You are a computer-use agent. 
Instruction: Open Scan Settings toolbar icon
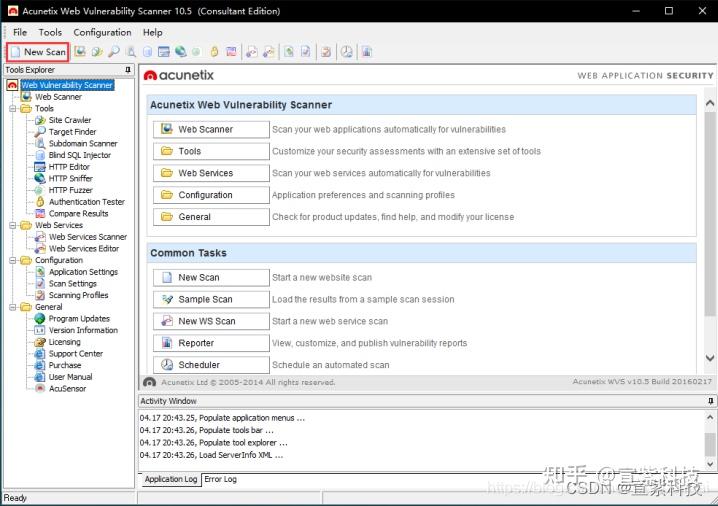[305, 52]
